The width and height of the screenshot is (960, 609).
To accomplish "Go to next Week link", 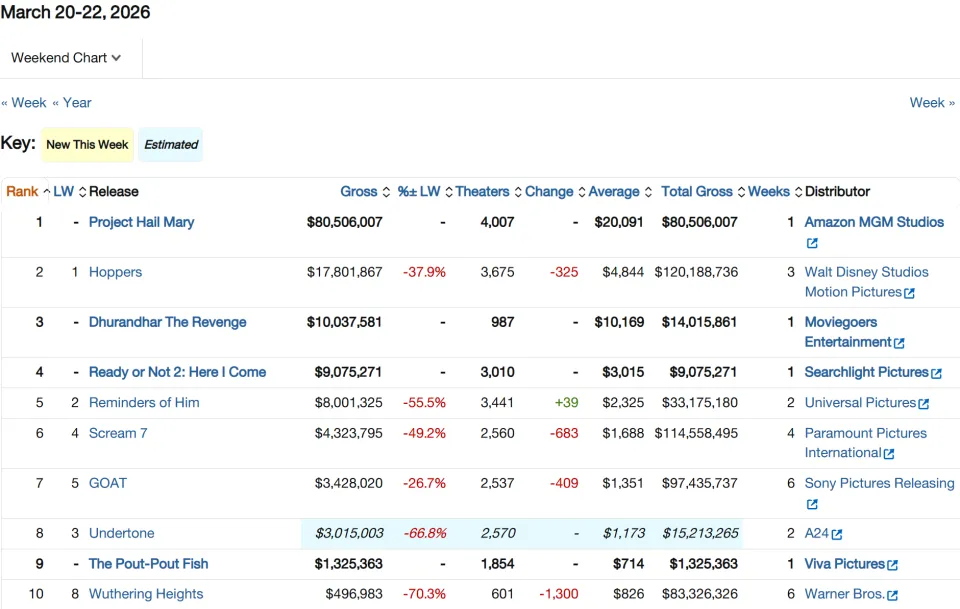I will tap(932, 103).
